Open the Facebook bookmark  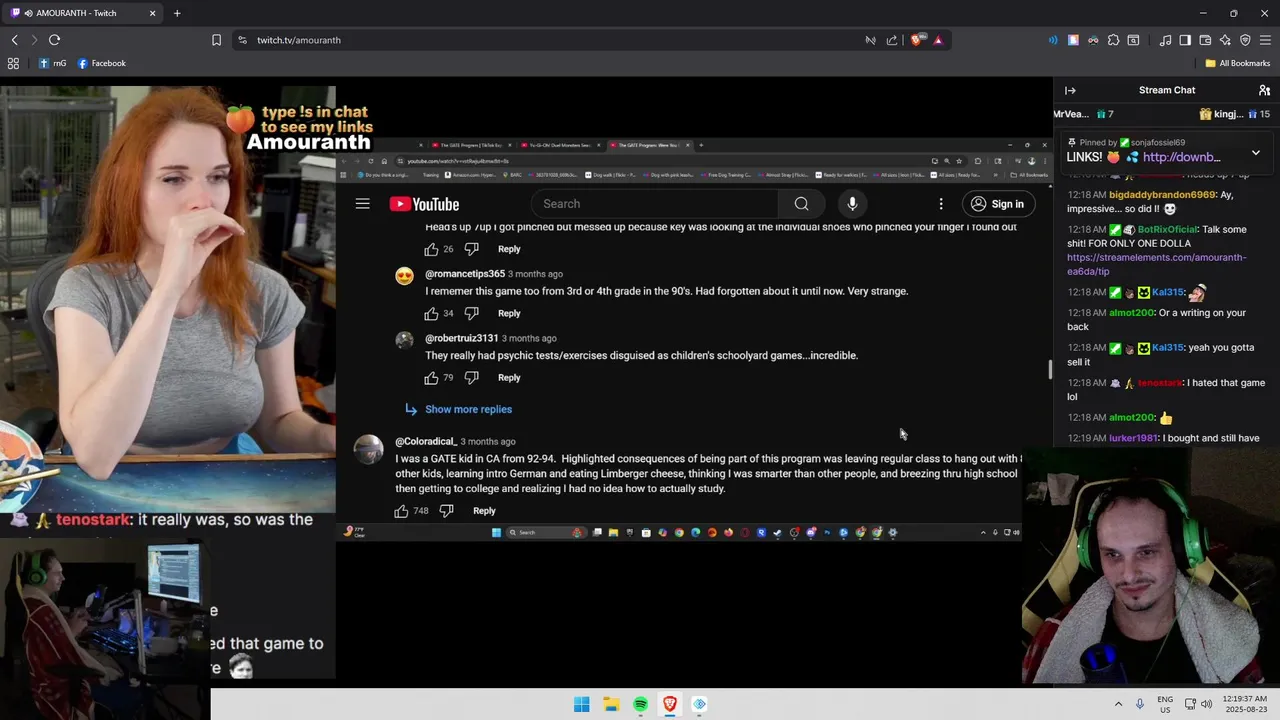pyautogui.click(x=102, y=63)
